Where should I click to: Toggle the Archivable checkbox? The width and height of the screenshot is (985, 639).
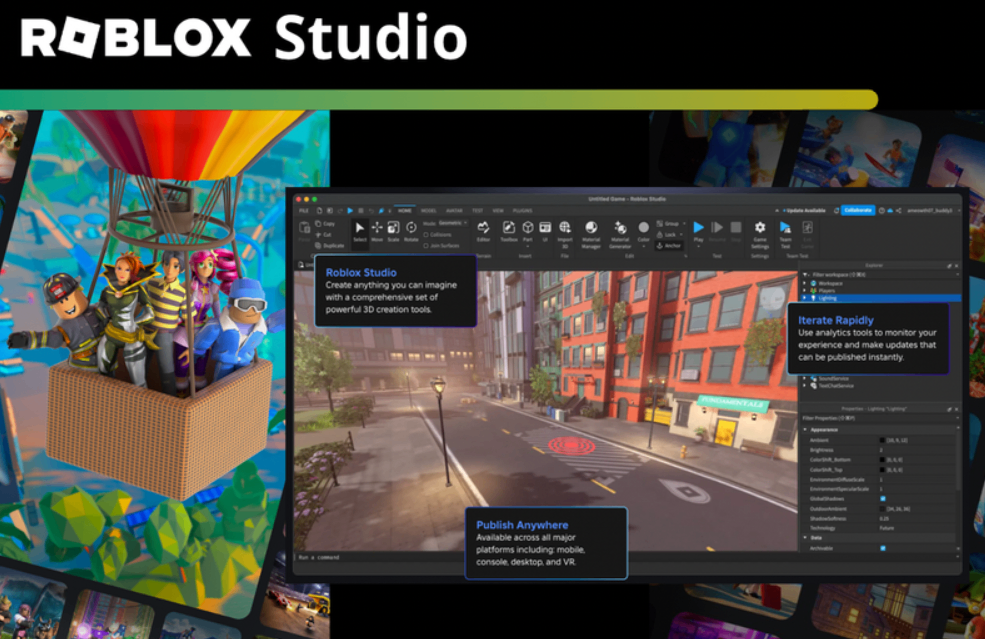click(883, 548)
